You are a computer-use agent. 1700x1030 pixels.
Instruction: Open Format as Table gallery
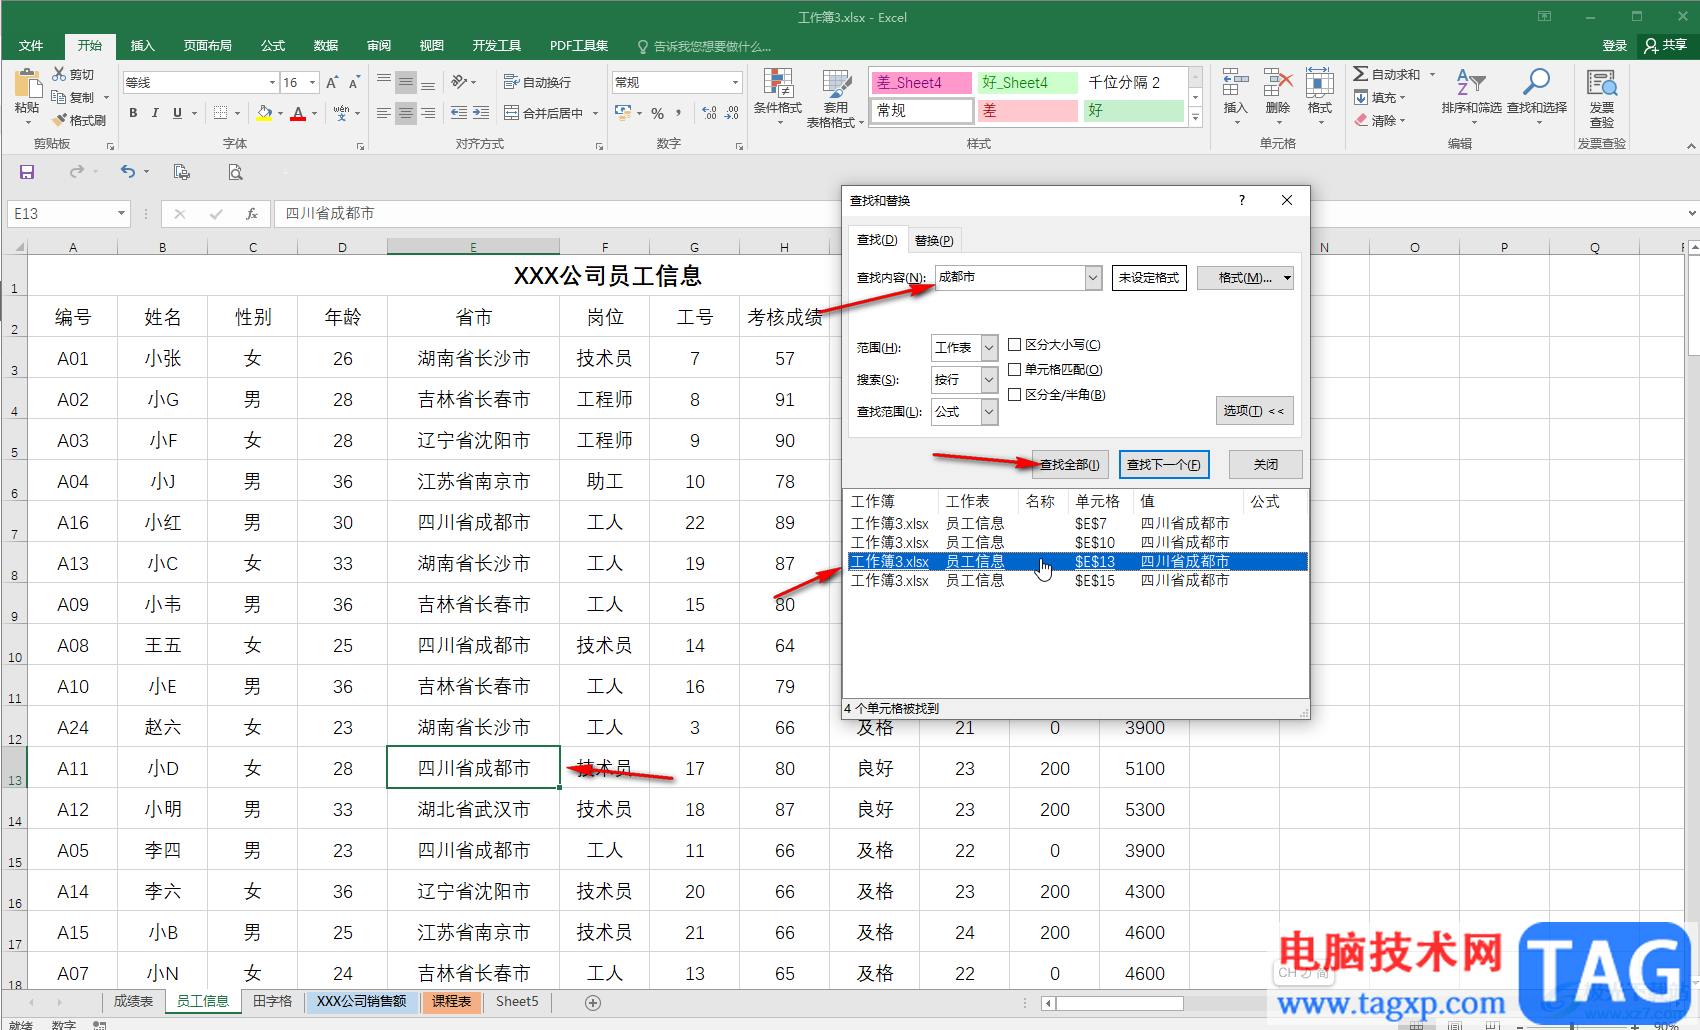(x=835, y=97)
